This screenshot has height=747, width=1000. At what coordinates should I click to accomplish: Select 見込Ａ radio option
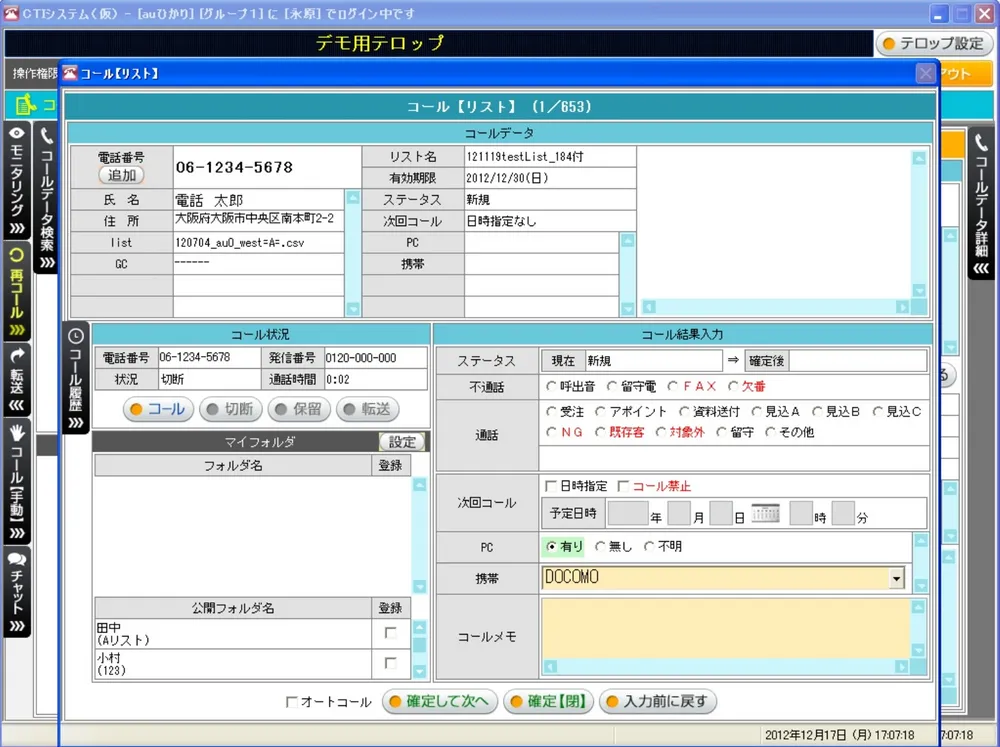[756, 411]
